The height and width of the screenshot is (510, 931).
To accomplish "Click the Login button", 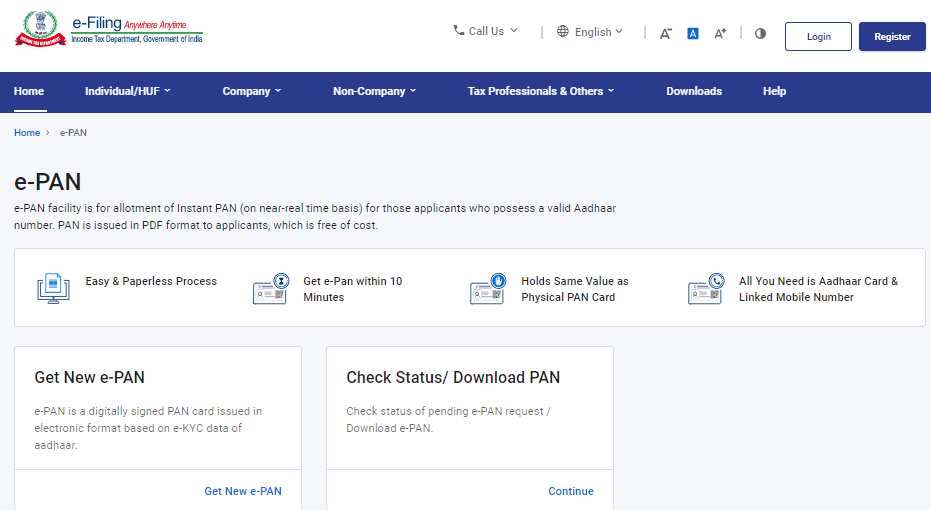I will pos(818,36).
